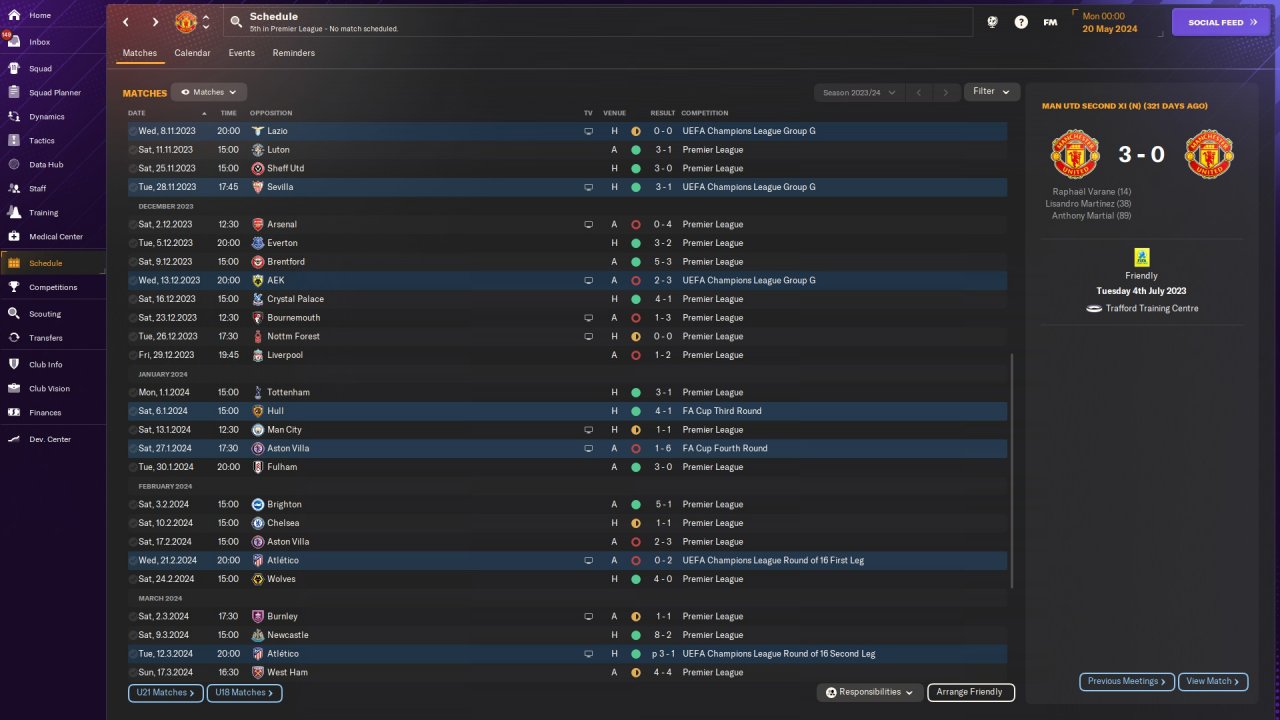Open the Home section in the sidebar

(40, 15)
